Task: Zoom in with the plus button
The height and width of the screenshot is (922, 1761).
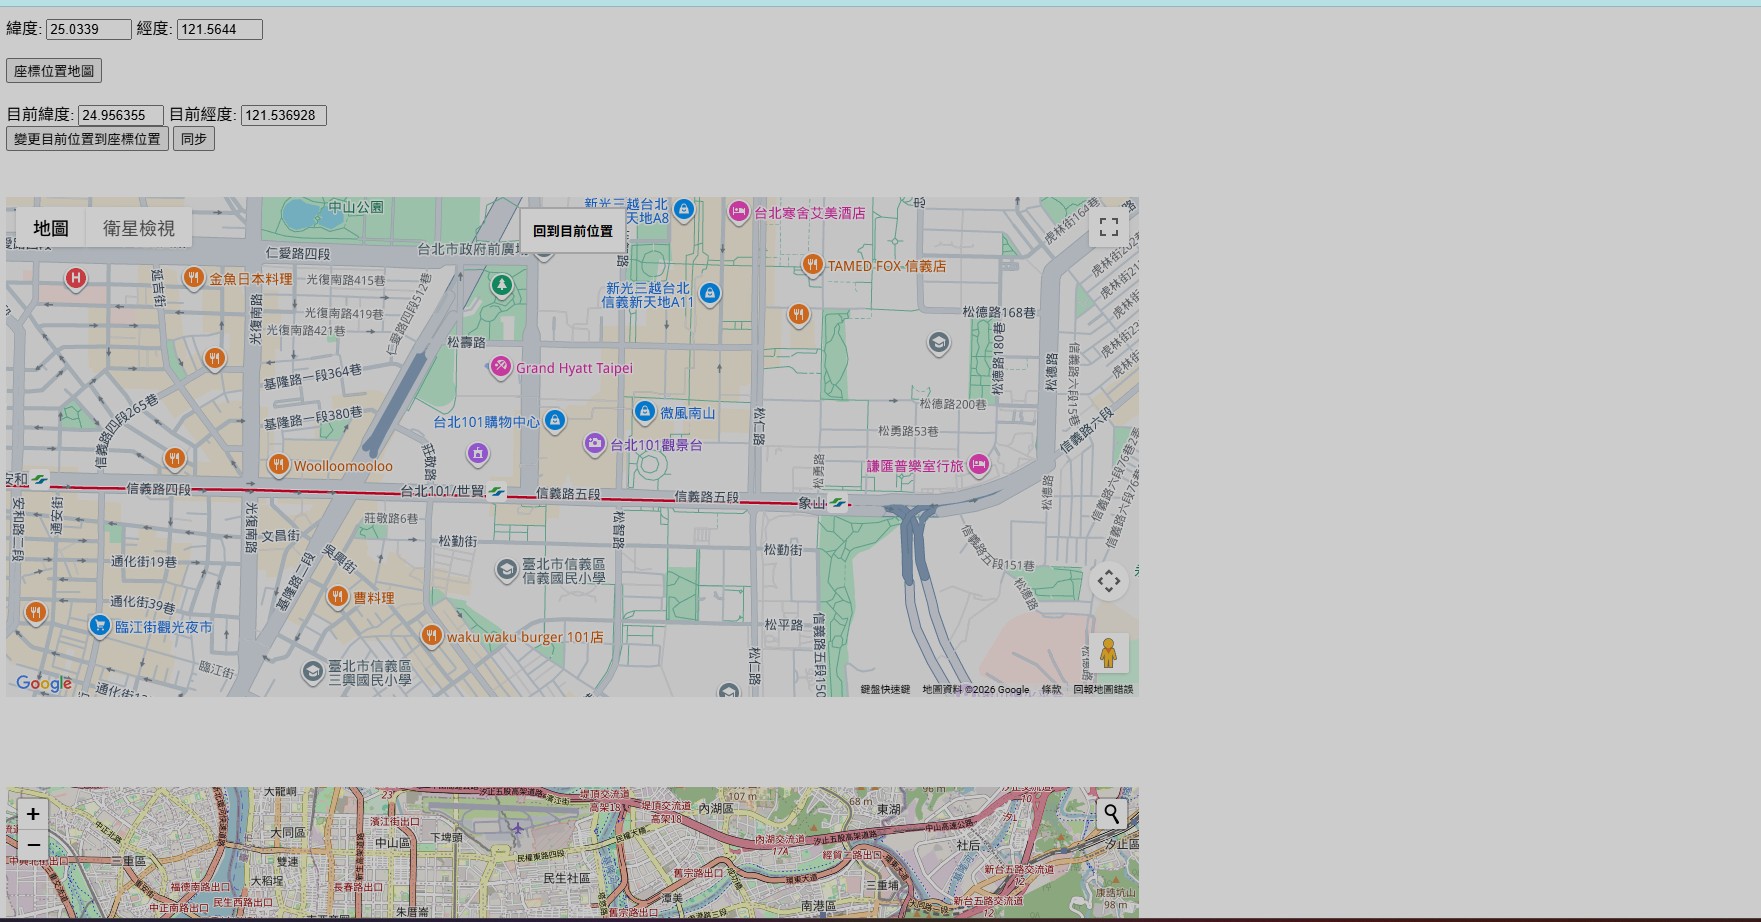Action: click(33, 814)
